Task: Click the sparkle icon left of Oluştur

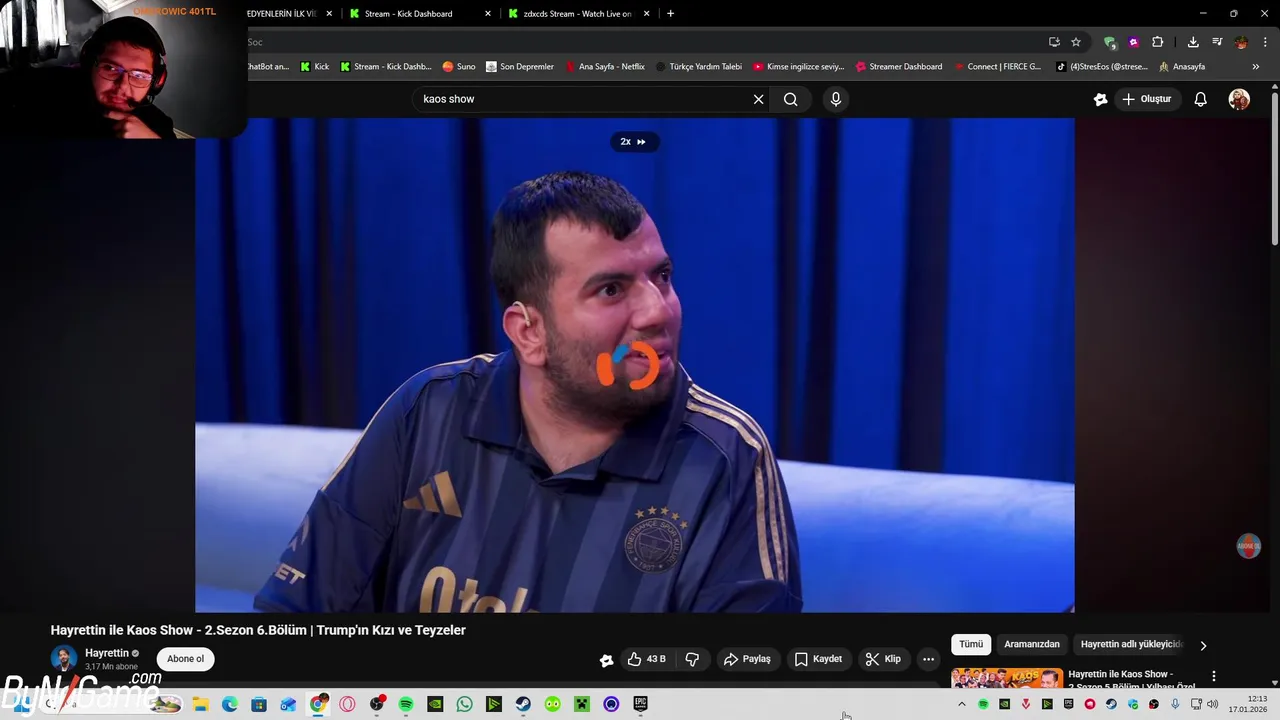Action: pos(1100,99)
